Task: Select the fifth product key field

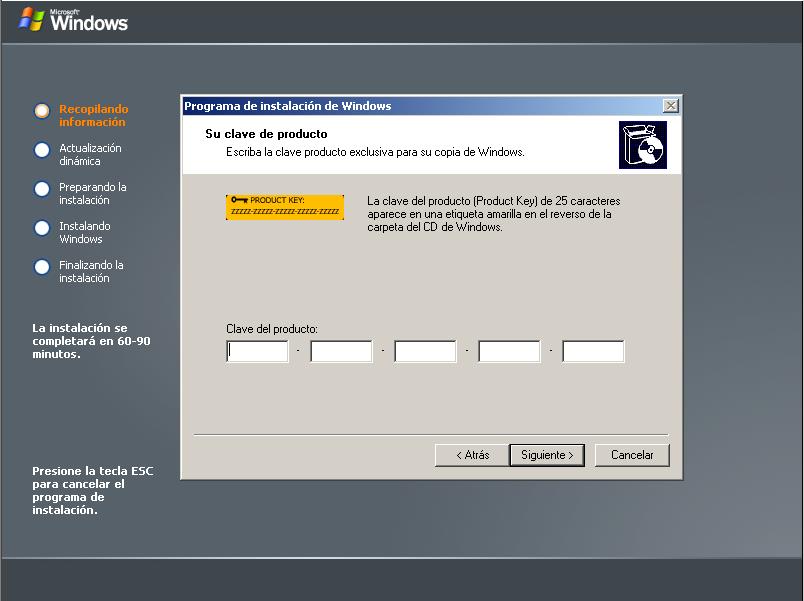Action: click(x=594, y=351)
